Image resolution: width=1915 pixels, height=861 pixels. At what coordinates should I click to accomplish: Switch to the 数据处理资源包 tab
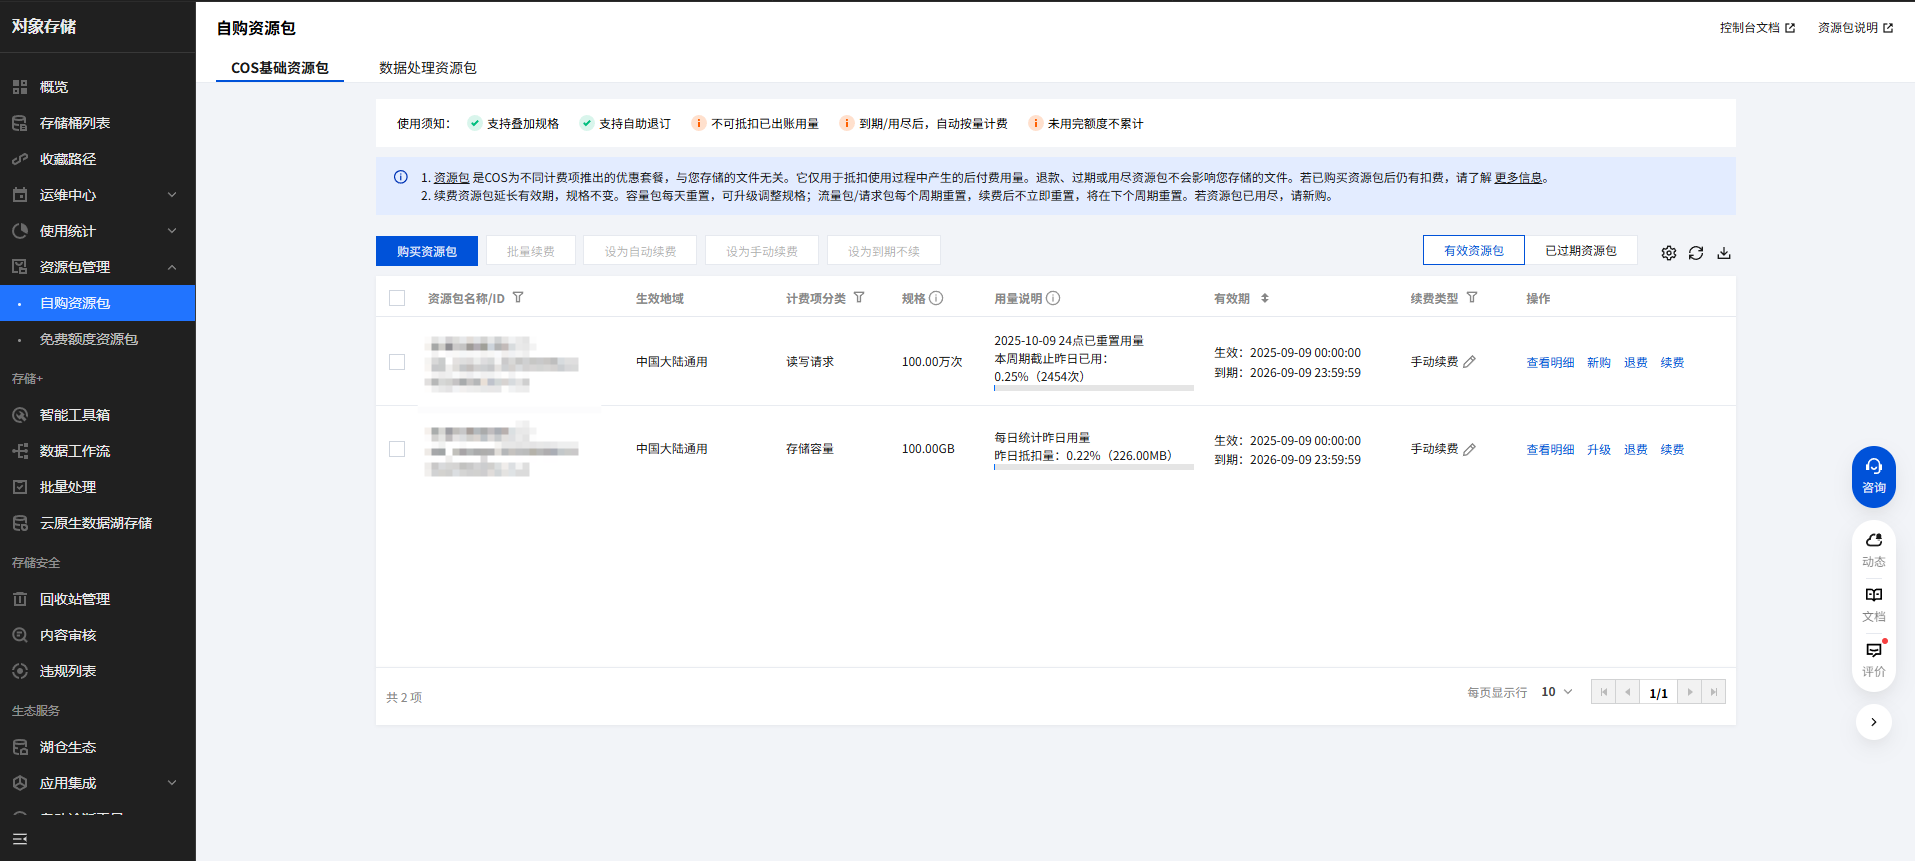pos(427,68)
